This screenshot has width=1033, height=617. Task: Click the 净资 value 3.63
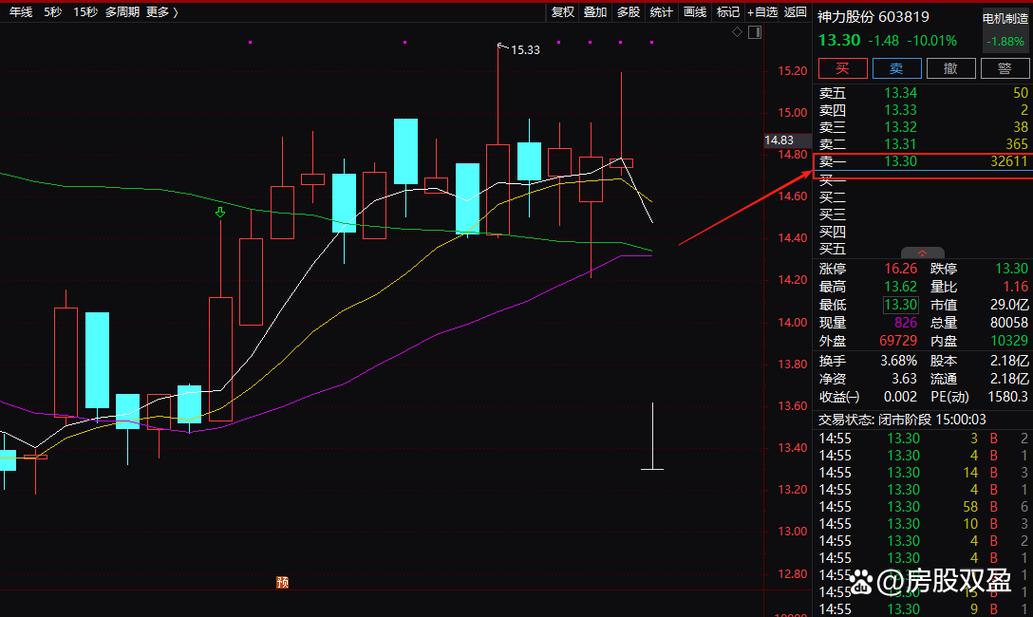coord(904,379)
